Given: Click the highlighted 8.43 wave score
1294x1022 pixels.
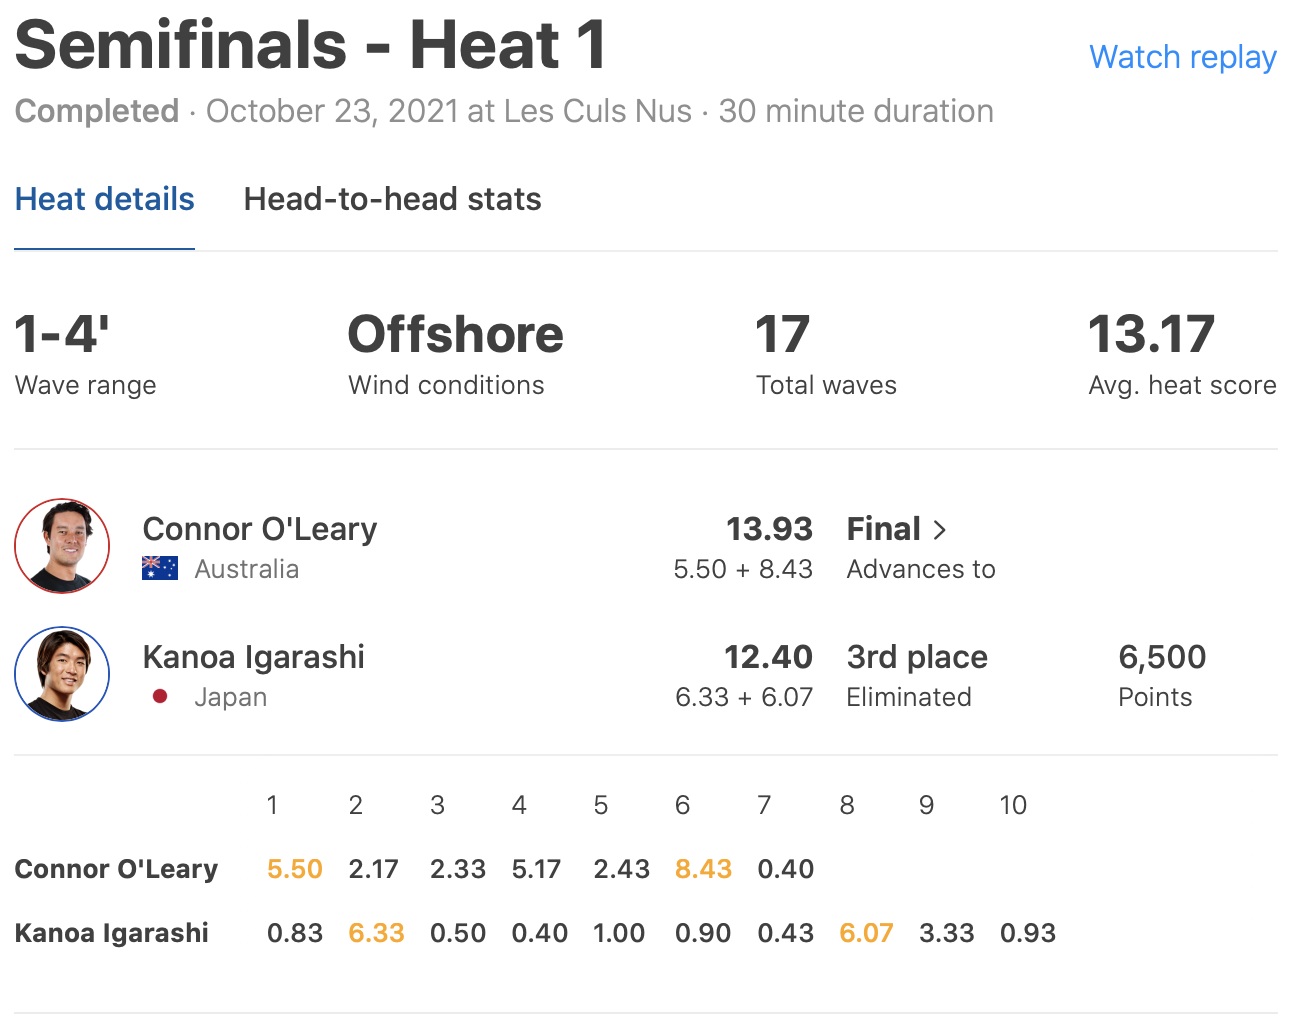Looking at the screenshot, I should [x=703, y=869].
